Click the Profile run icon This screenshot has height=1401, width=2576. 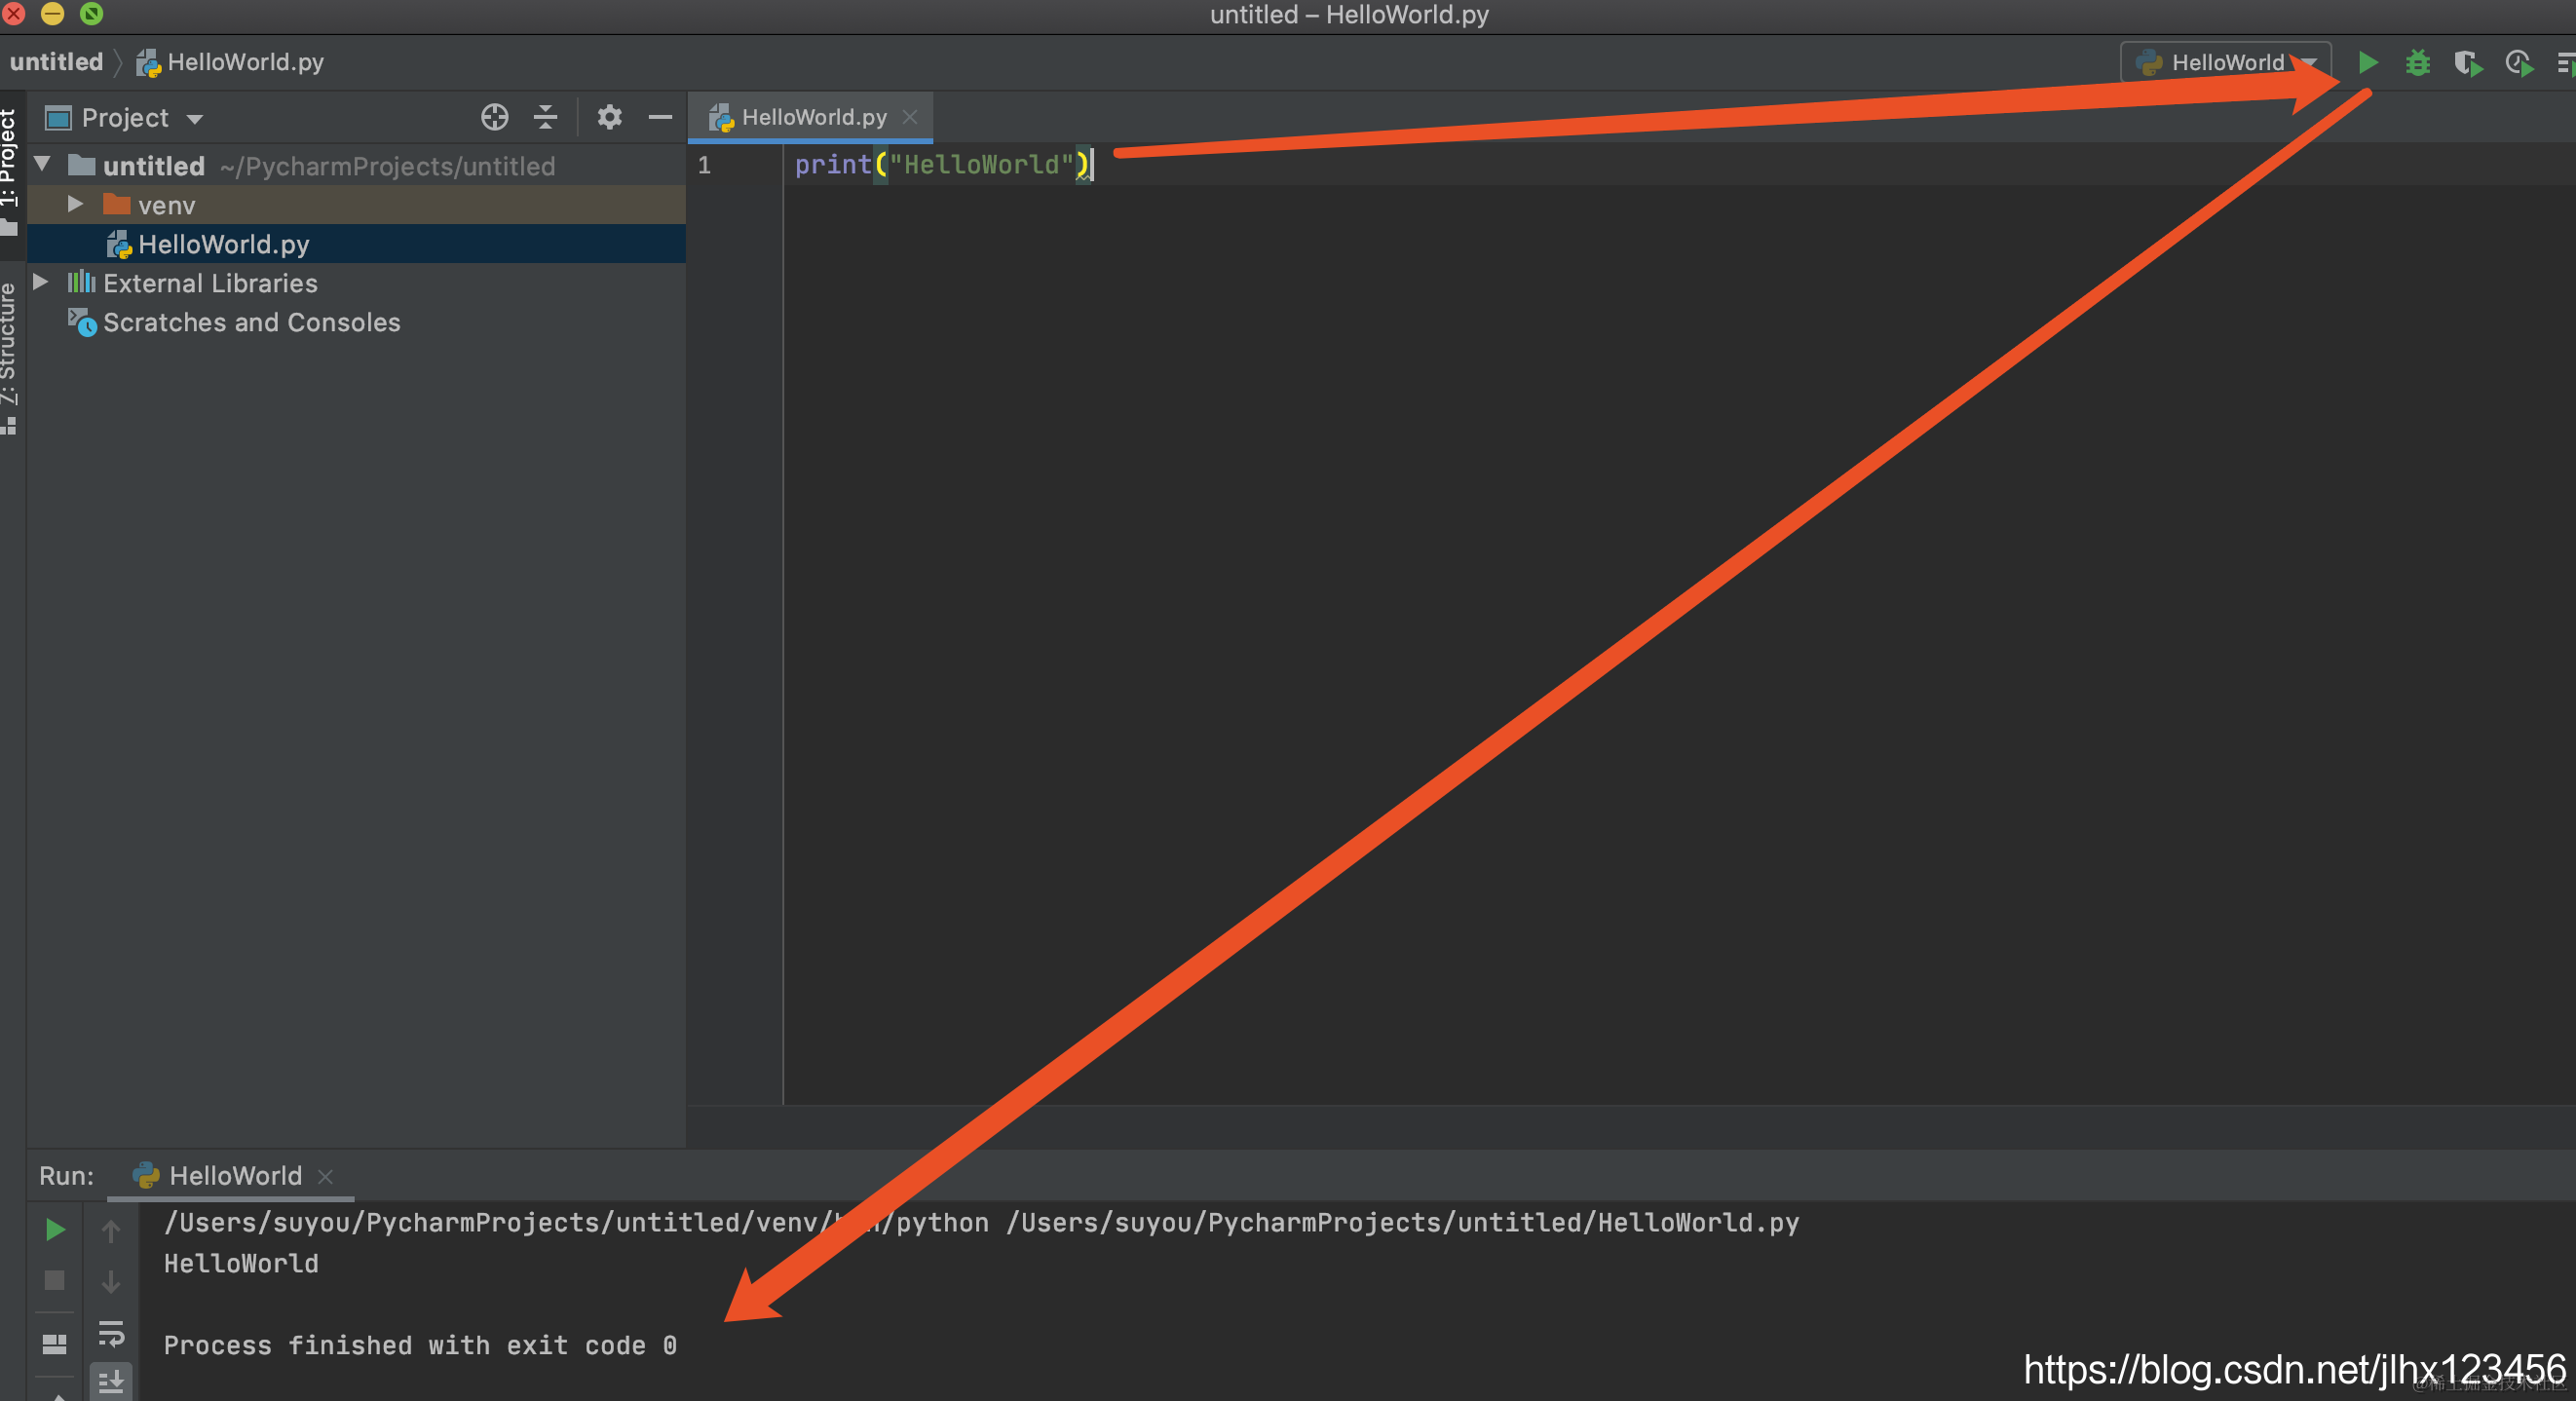pyautogui.click(x=2518, y=64)
